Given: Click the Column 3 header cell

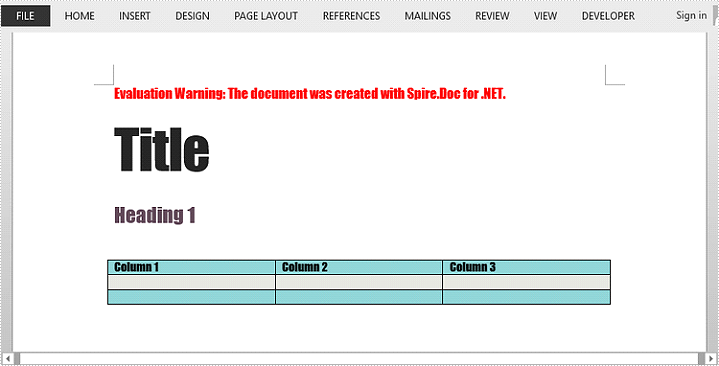Looking at the screenshot, I should coord(526,267).
